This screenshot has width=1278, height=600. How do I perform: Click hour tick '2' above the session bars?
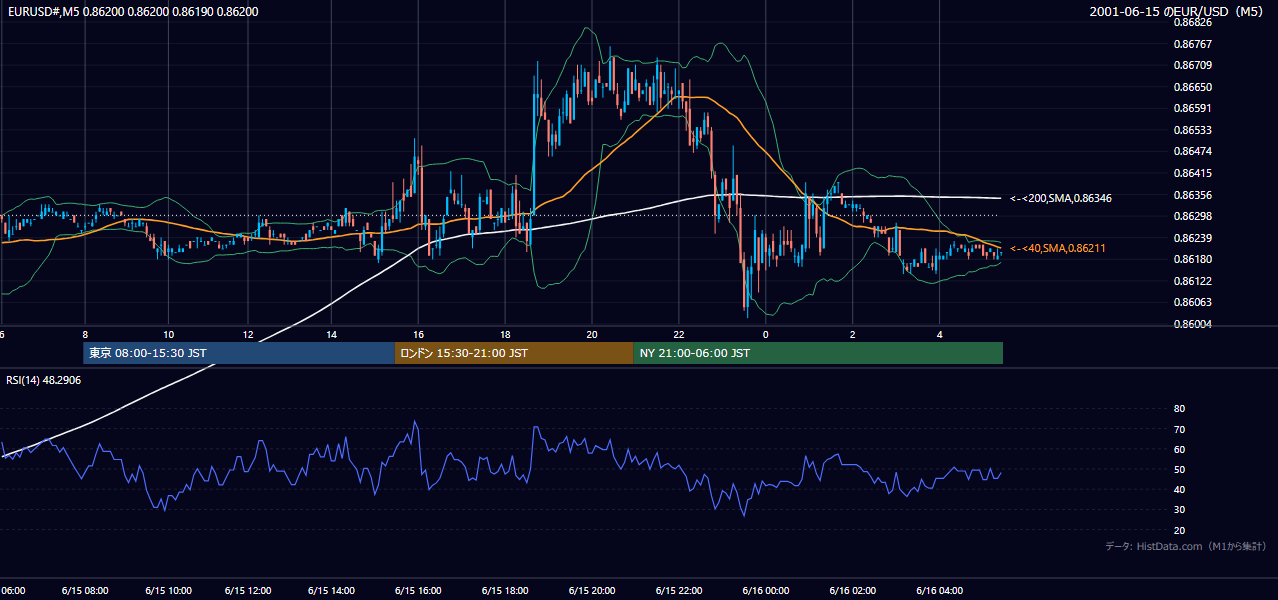(852, 334)
